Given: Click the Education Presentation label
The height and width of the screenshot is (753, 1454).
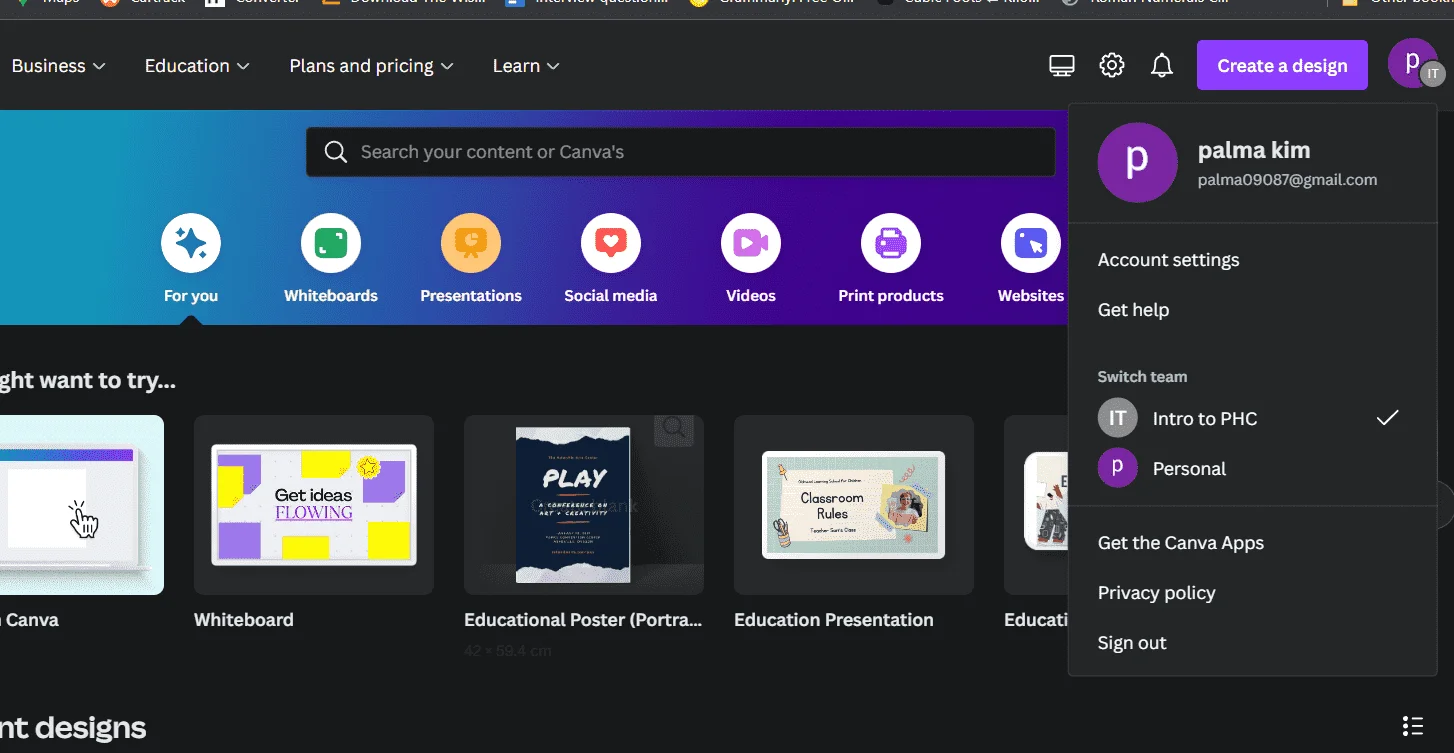Looking at the screenshot, I should click(834, 620).
